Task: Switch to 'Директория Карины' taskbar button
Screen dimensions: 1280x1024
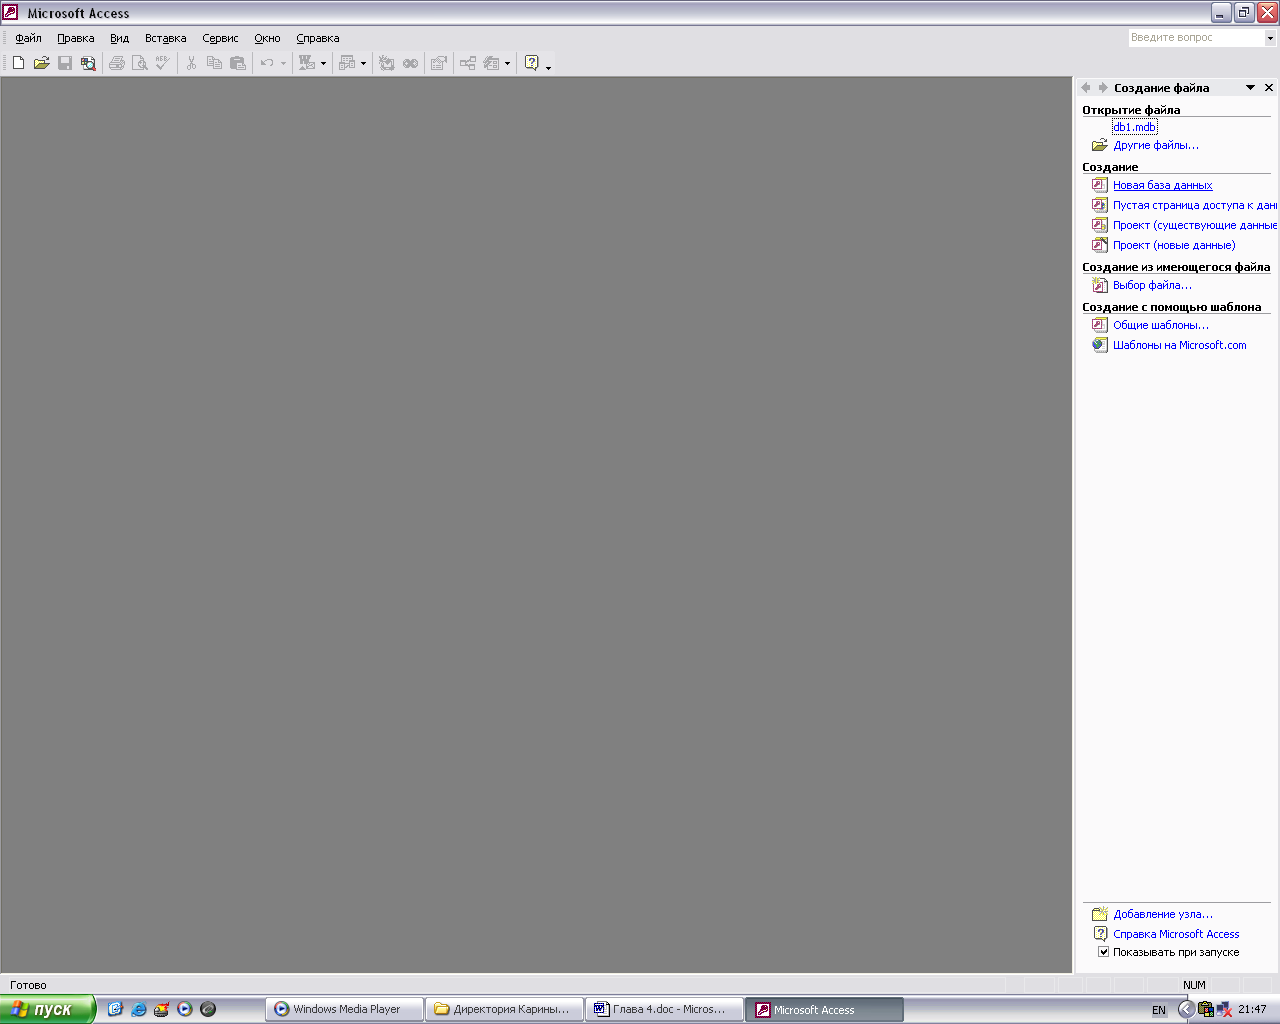Action: coord(505,1009)
